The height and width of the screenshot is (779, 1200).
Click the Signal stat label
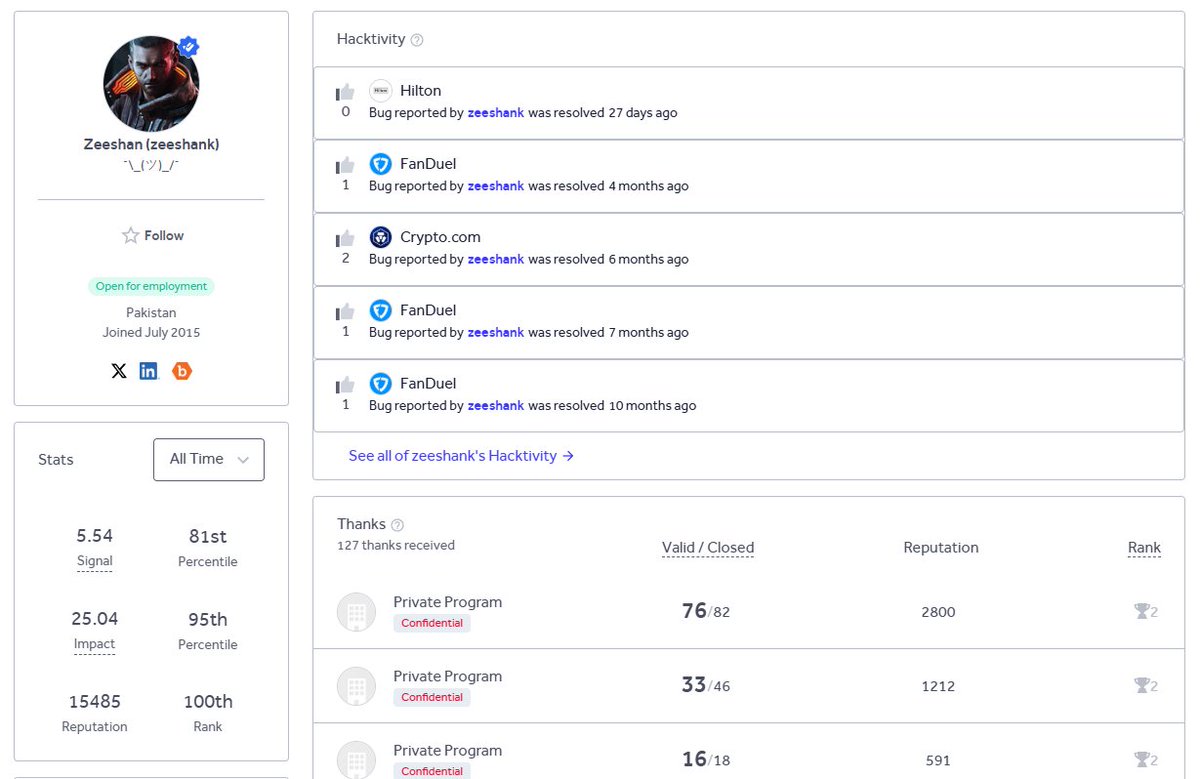click(95, 562)
